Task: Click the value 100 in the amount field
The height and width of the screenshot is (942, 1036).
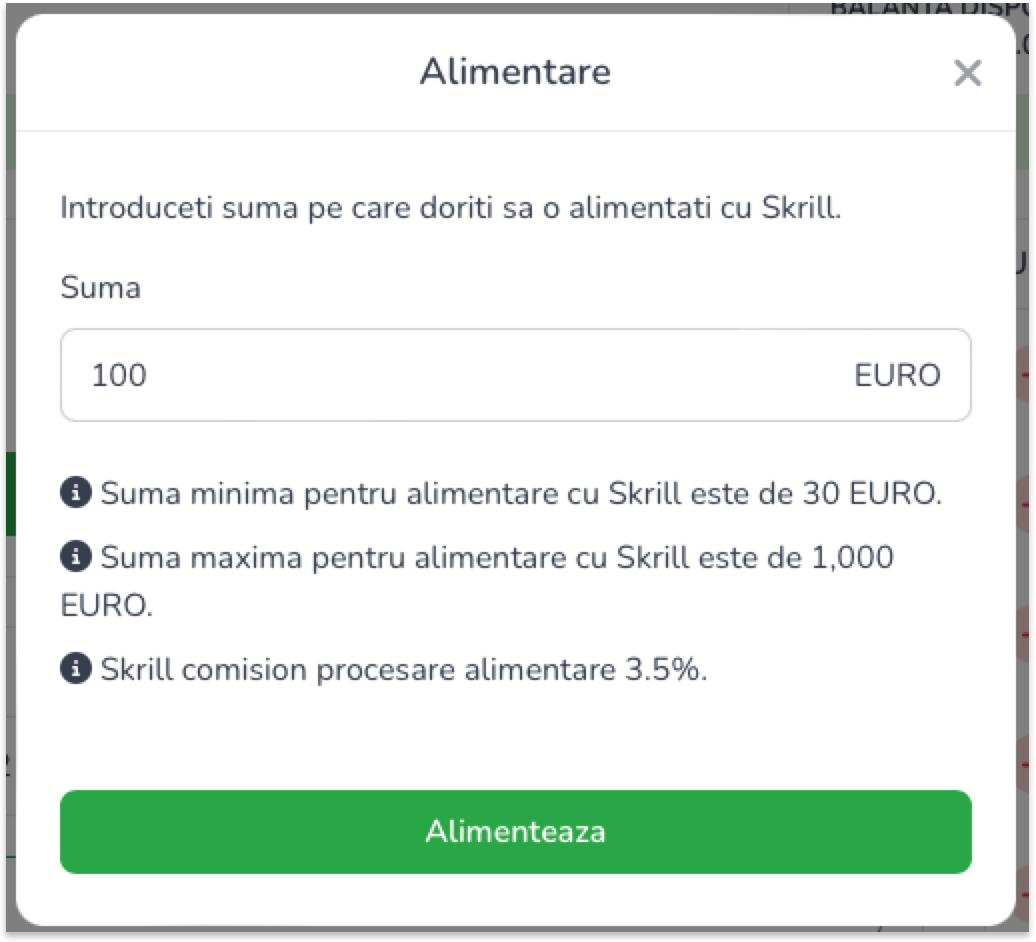Action: tap(119, 376)
